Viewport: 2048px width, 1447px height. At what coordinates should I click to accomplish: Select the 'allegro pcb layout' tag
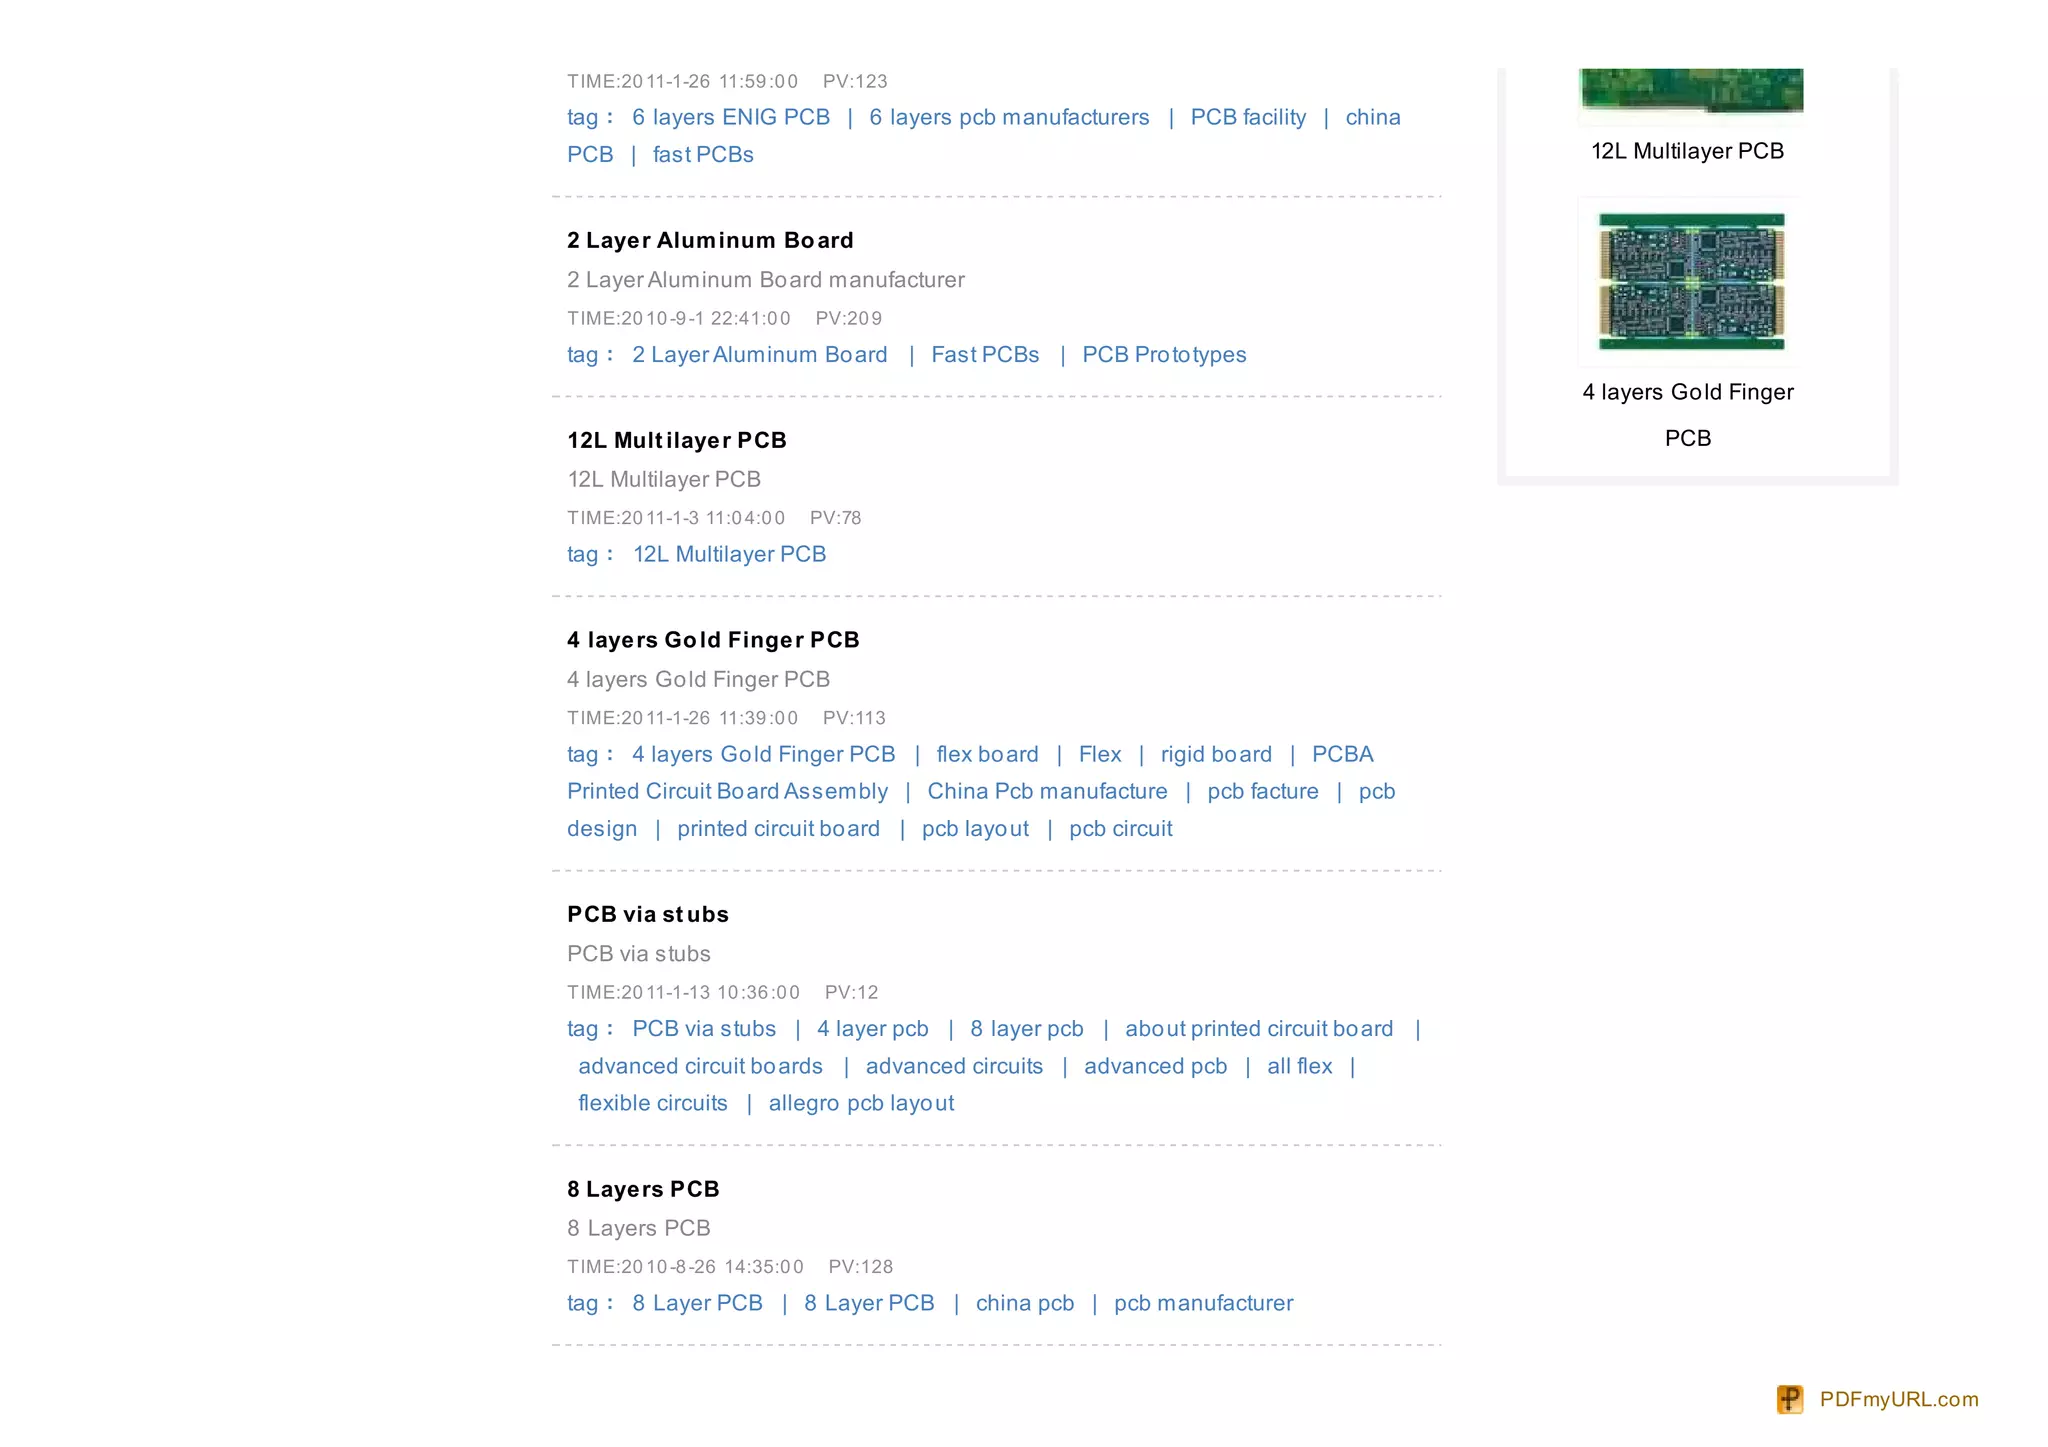click(861, 1103)
